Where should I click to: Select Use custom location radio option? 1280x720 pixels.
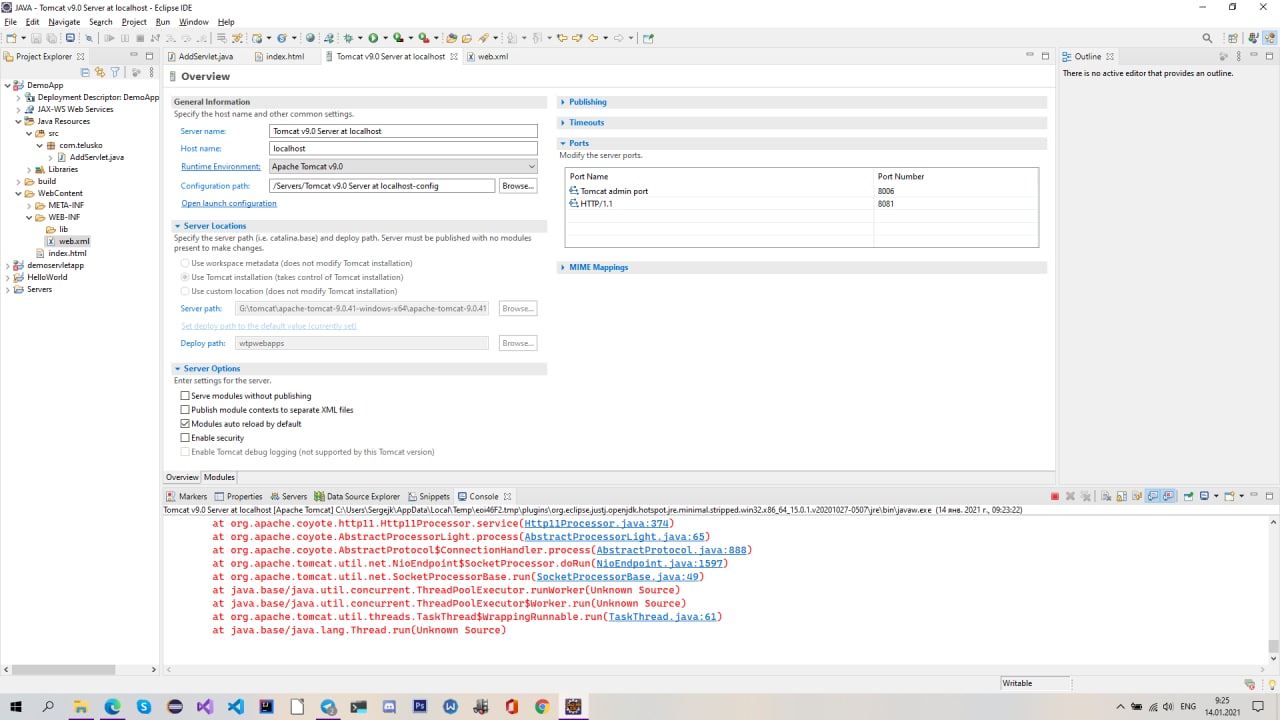point(185,291)
